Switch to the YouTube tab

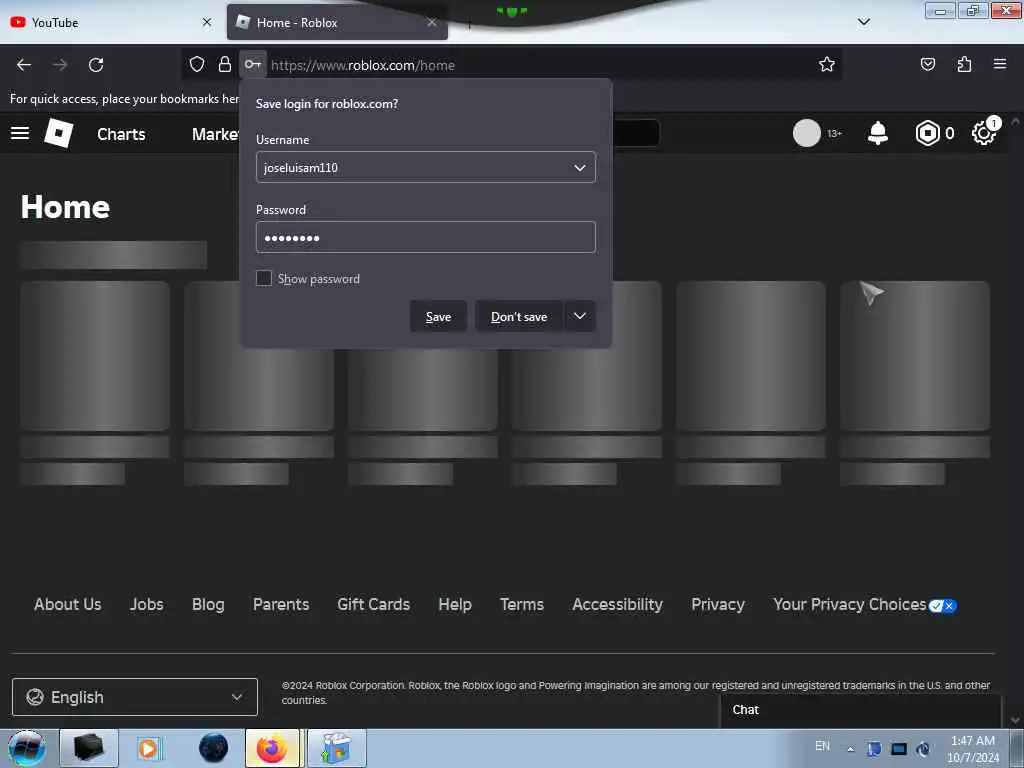(110, 22)
